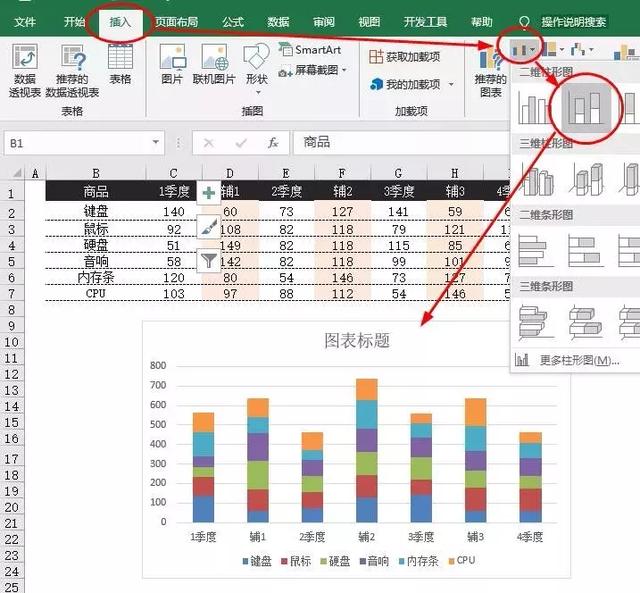Screen dimensions: 640x593
Task: Click the SmartArt button
Action: coord(310,50)
